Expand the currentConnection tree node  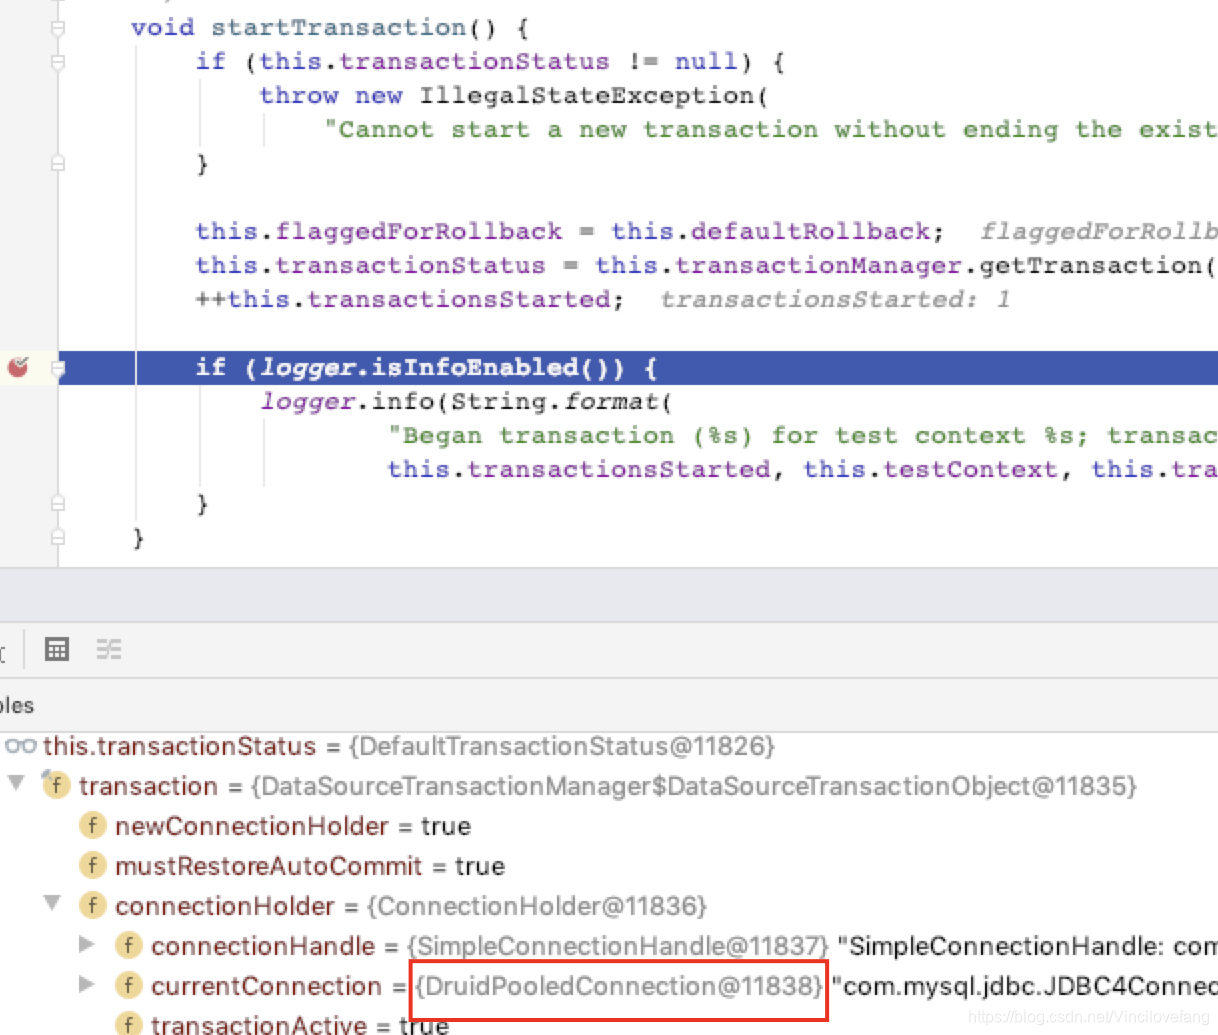[86, 984]
